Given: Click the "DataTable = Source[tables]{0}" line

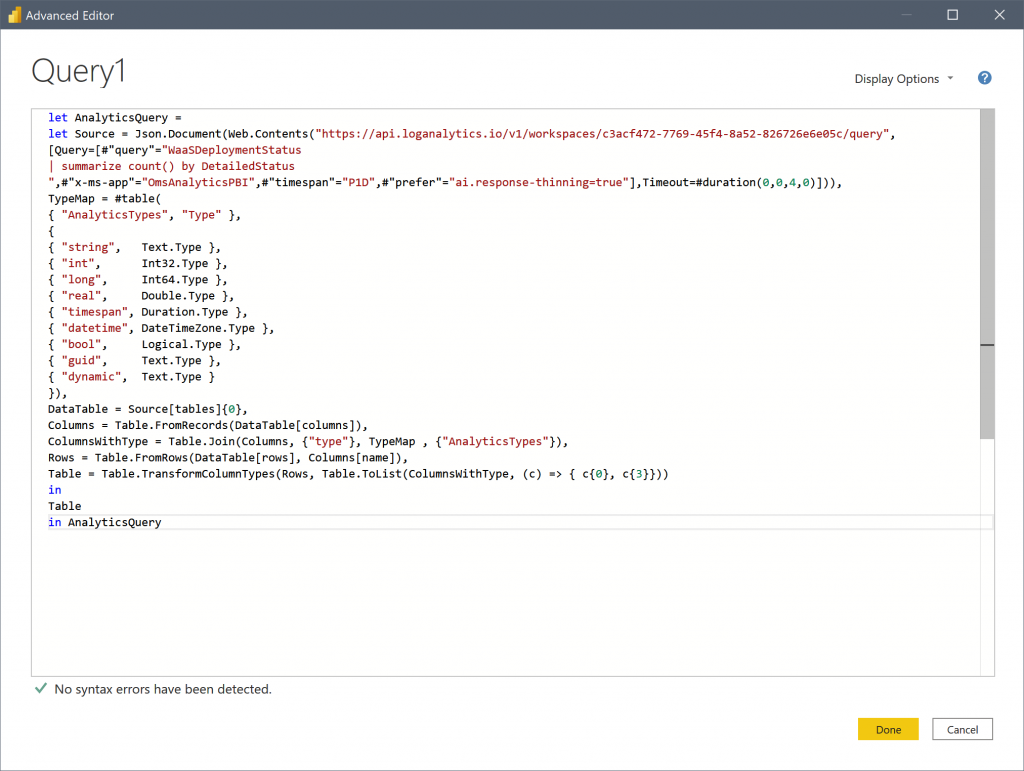Looking at the screenshot, I should [148, 409].
